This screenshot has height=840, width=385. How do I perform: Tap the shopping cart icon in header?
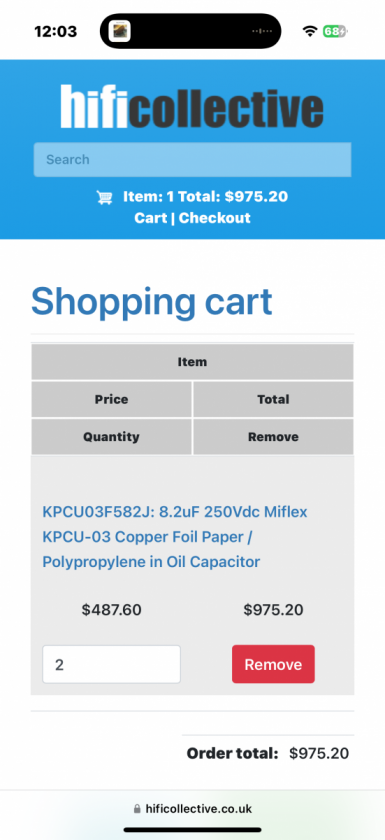click(104, 198)
